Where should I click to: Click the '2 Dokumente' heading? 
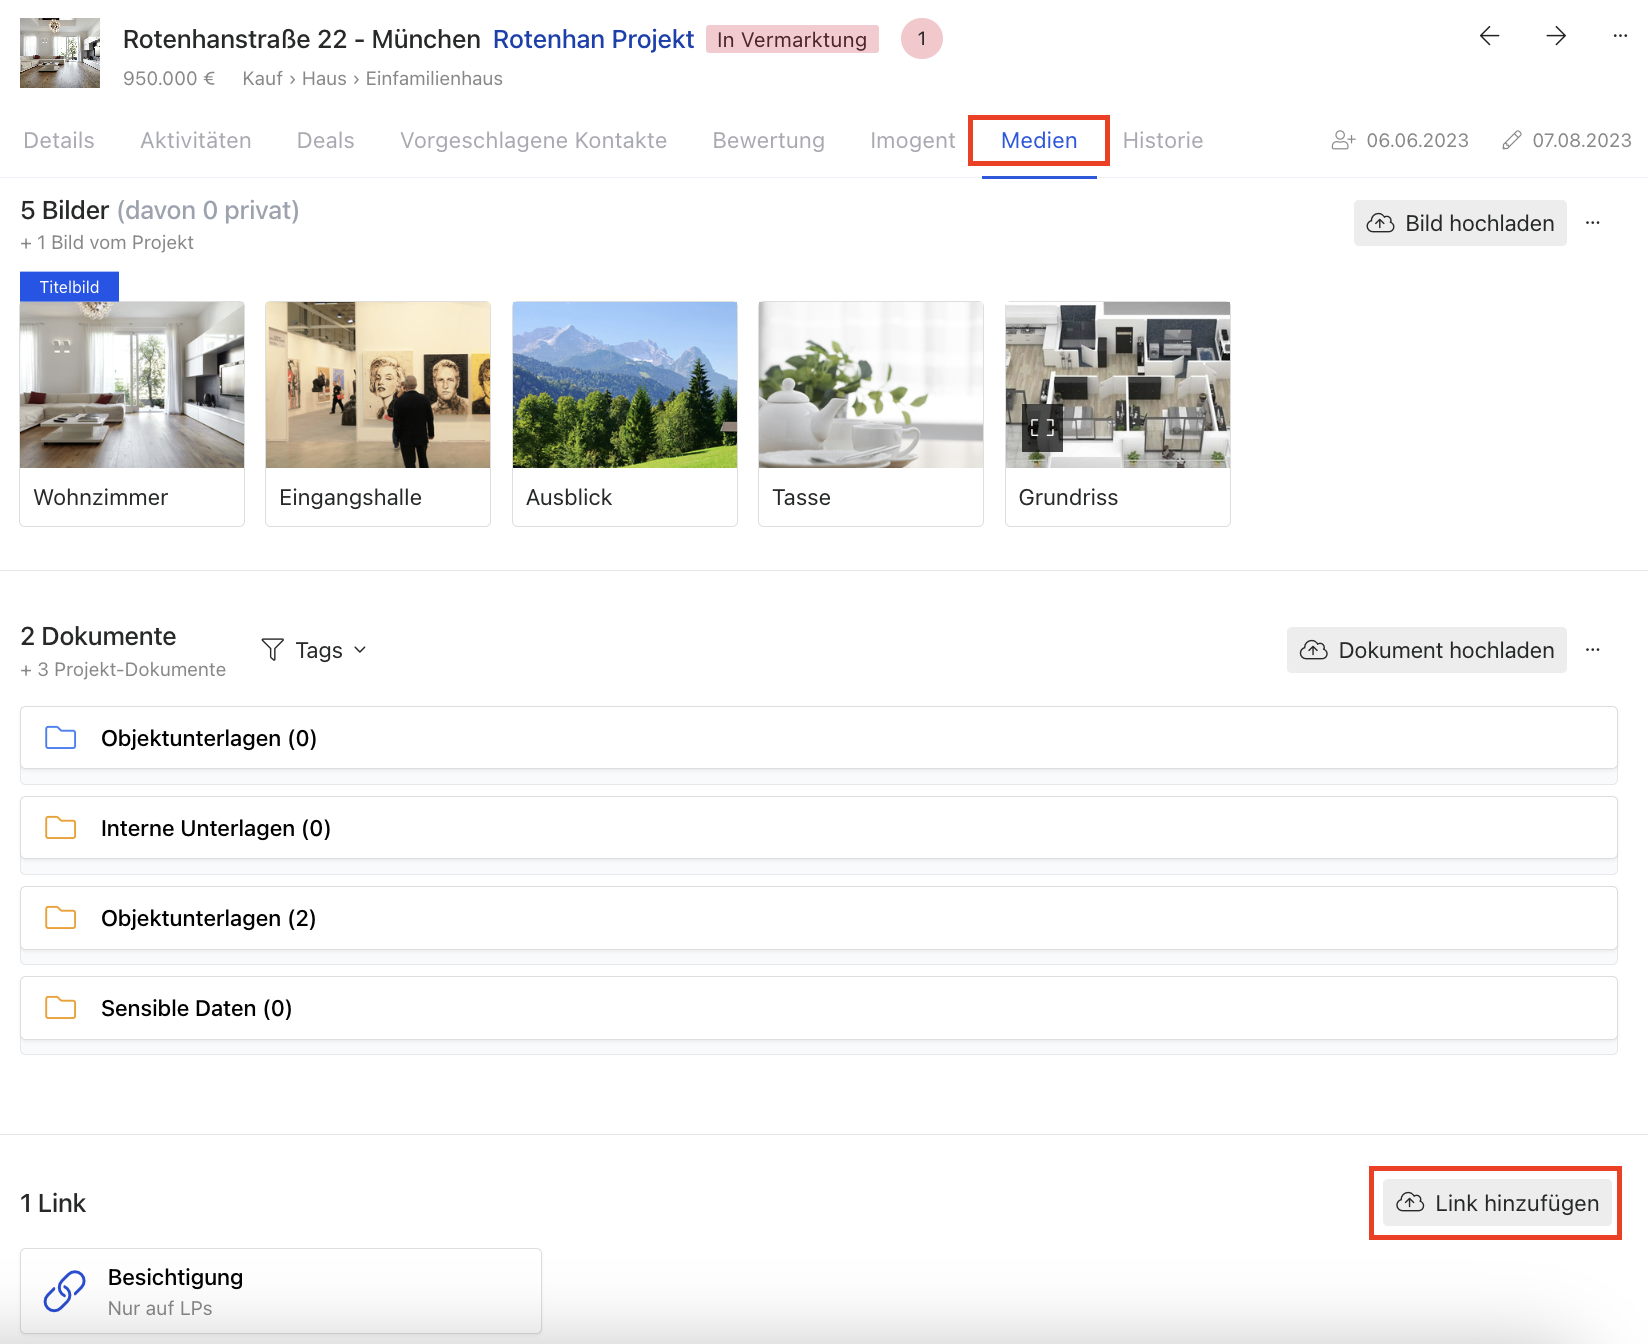98,636
